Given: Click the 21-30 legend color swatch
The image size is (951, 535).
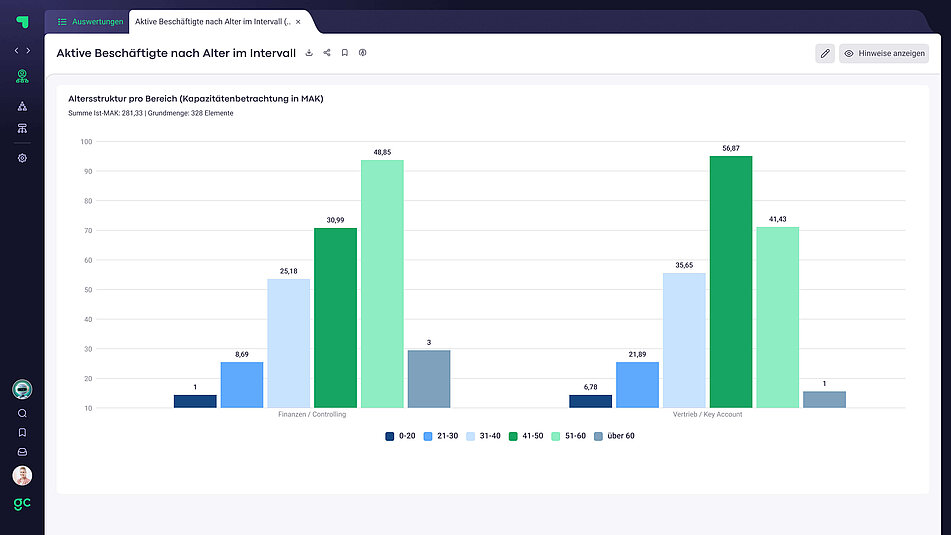Looking at the screenshot, I should (x=428, y=436).
